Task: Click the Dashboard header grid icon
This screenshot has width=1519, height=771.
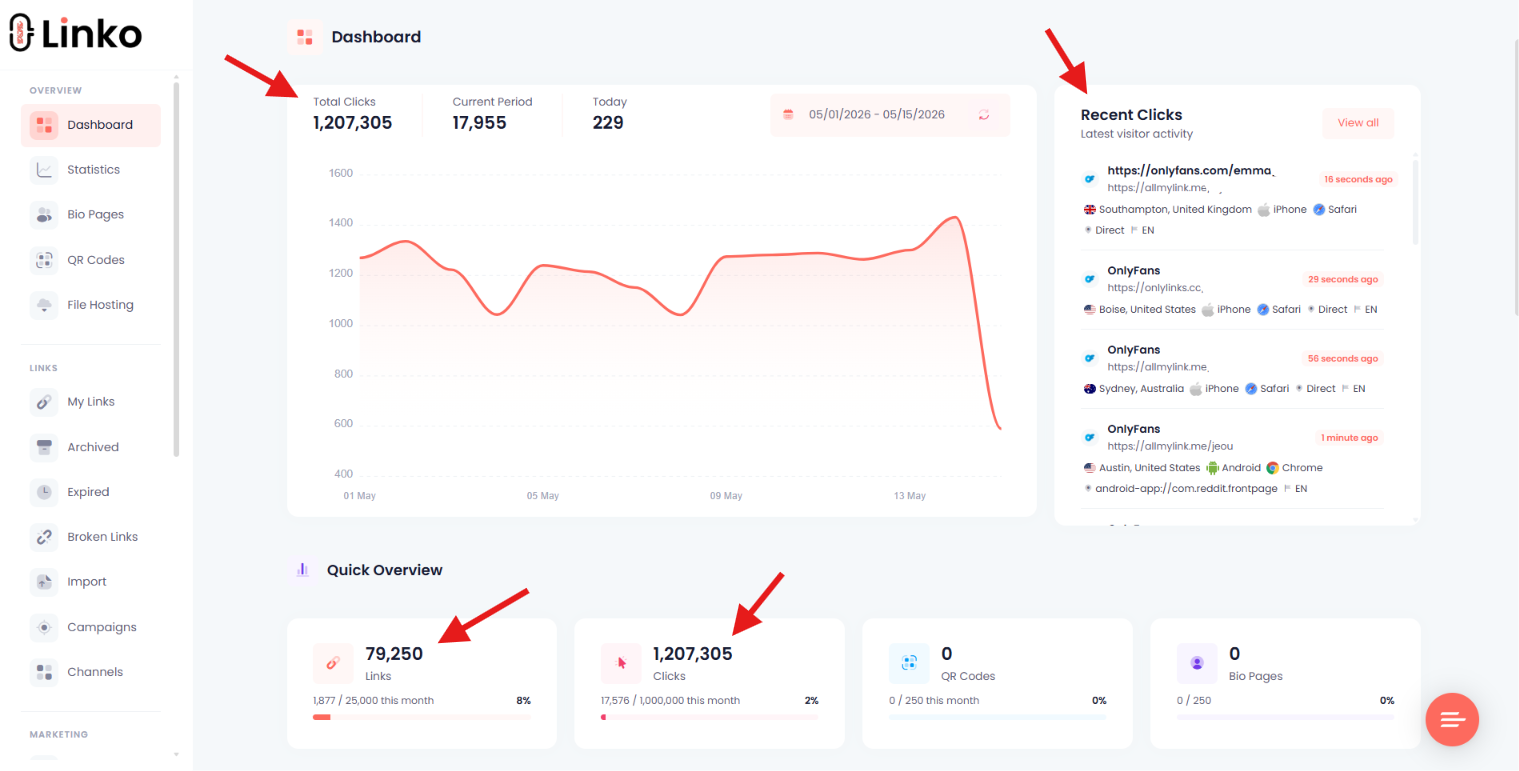Action: [x=305, y=37]
